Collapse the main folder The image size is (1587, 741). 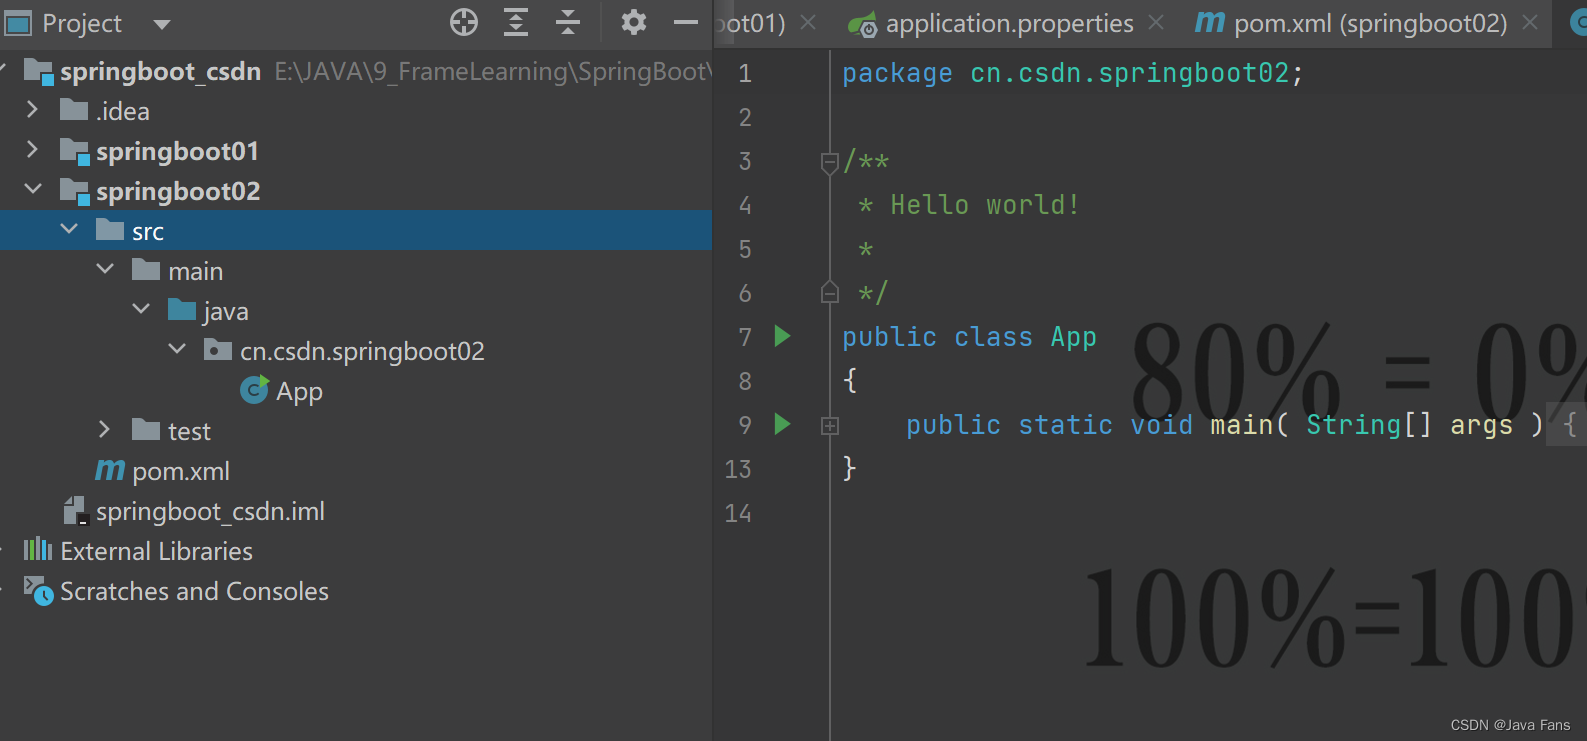pos(104,269)
